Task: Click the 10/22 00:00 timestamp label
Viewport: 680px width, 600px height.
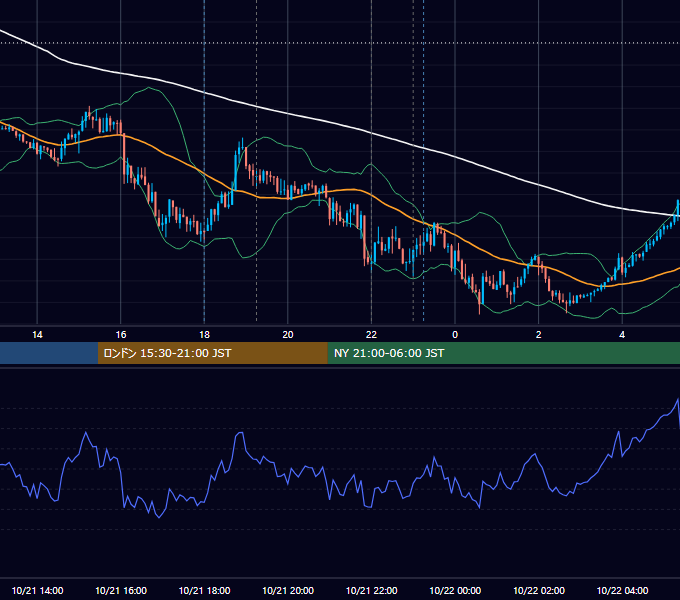Action: click(455, 590)
